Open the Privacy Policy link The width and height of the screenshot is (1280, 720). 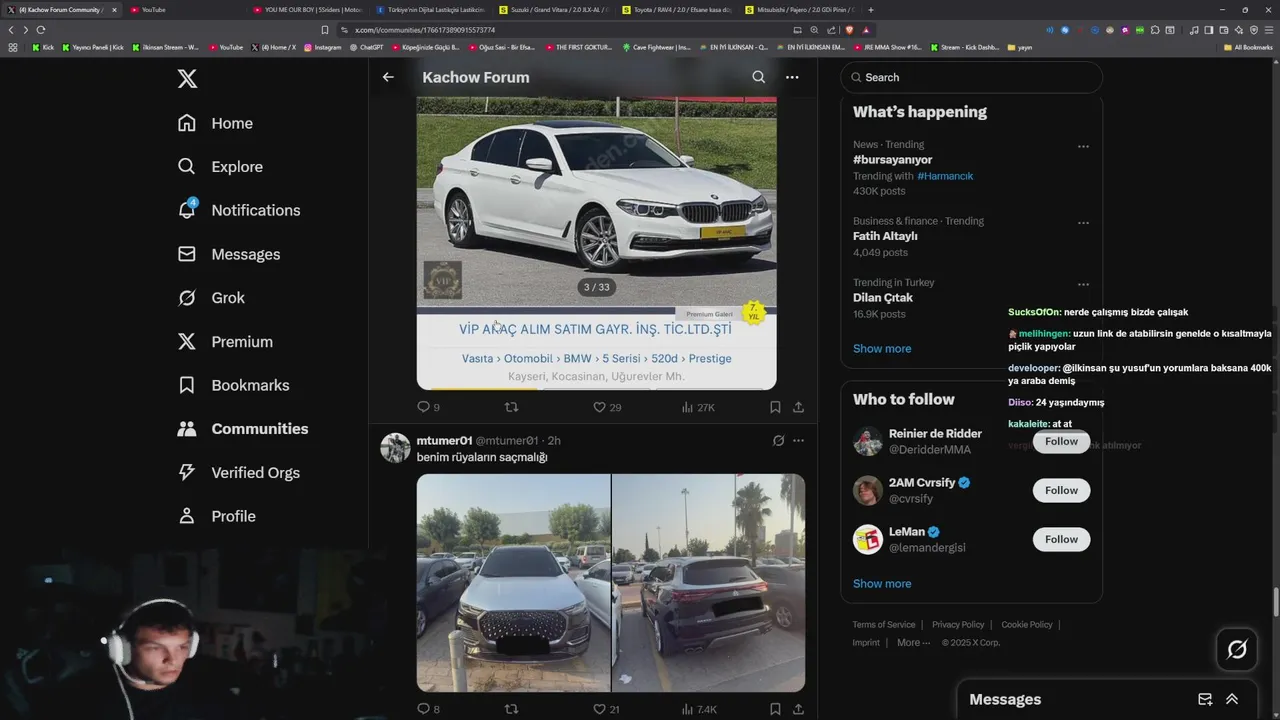(958, 625)
